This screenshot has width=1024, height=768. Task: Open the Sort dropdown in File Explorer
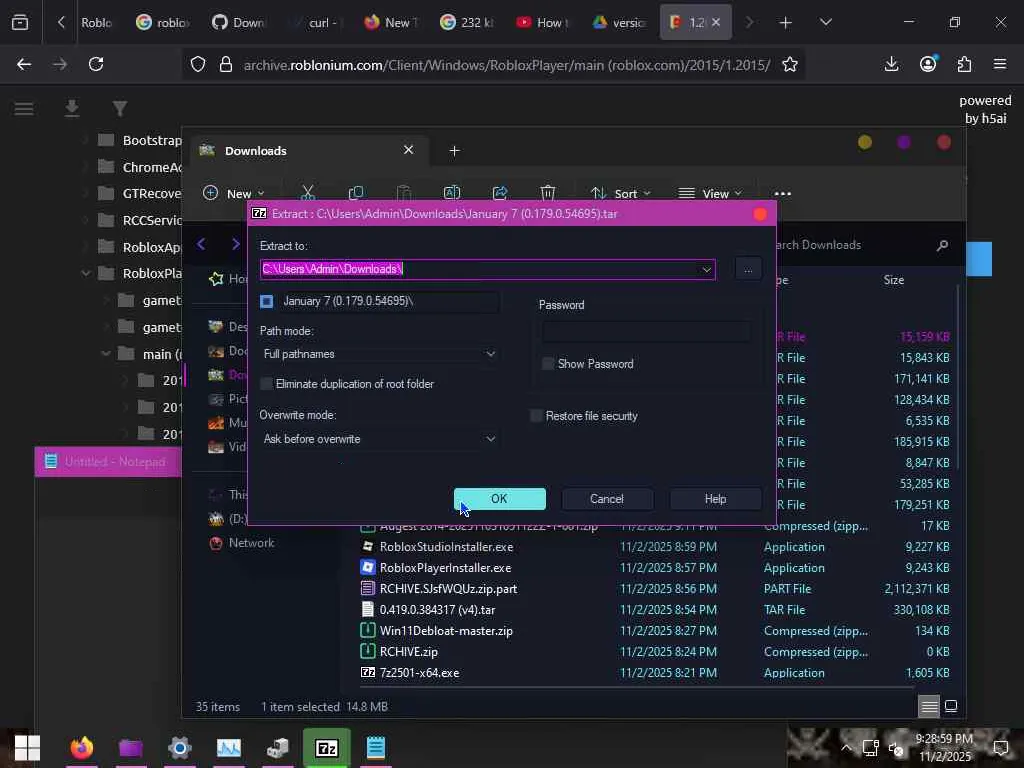tap(620, 193)
